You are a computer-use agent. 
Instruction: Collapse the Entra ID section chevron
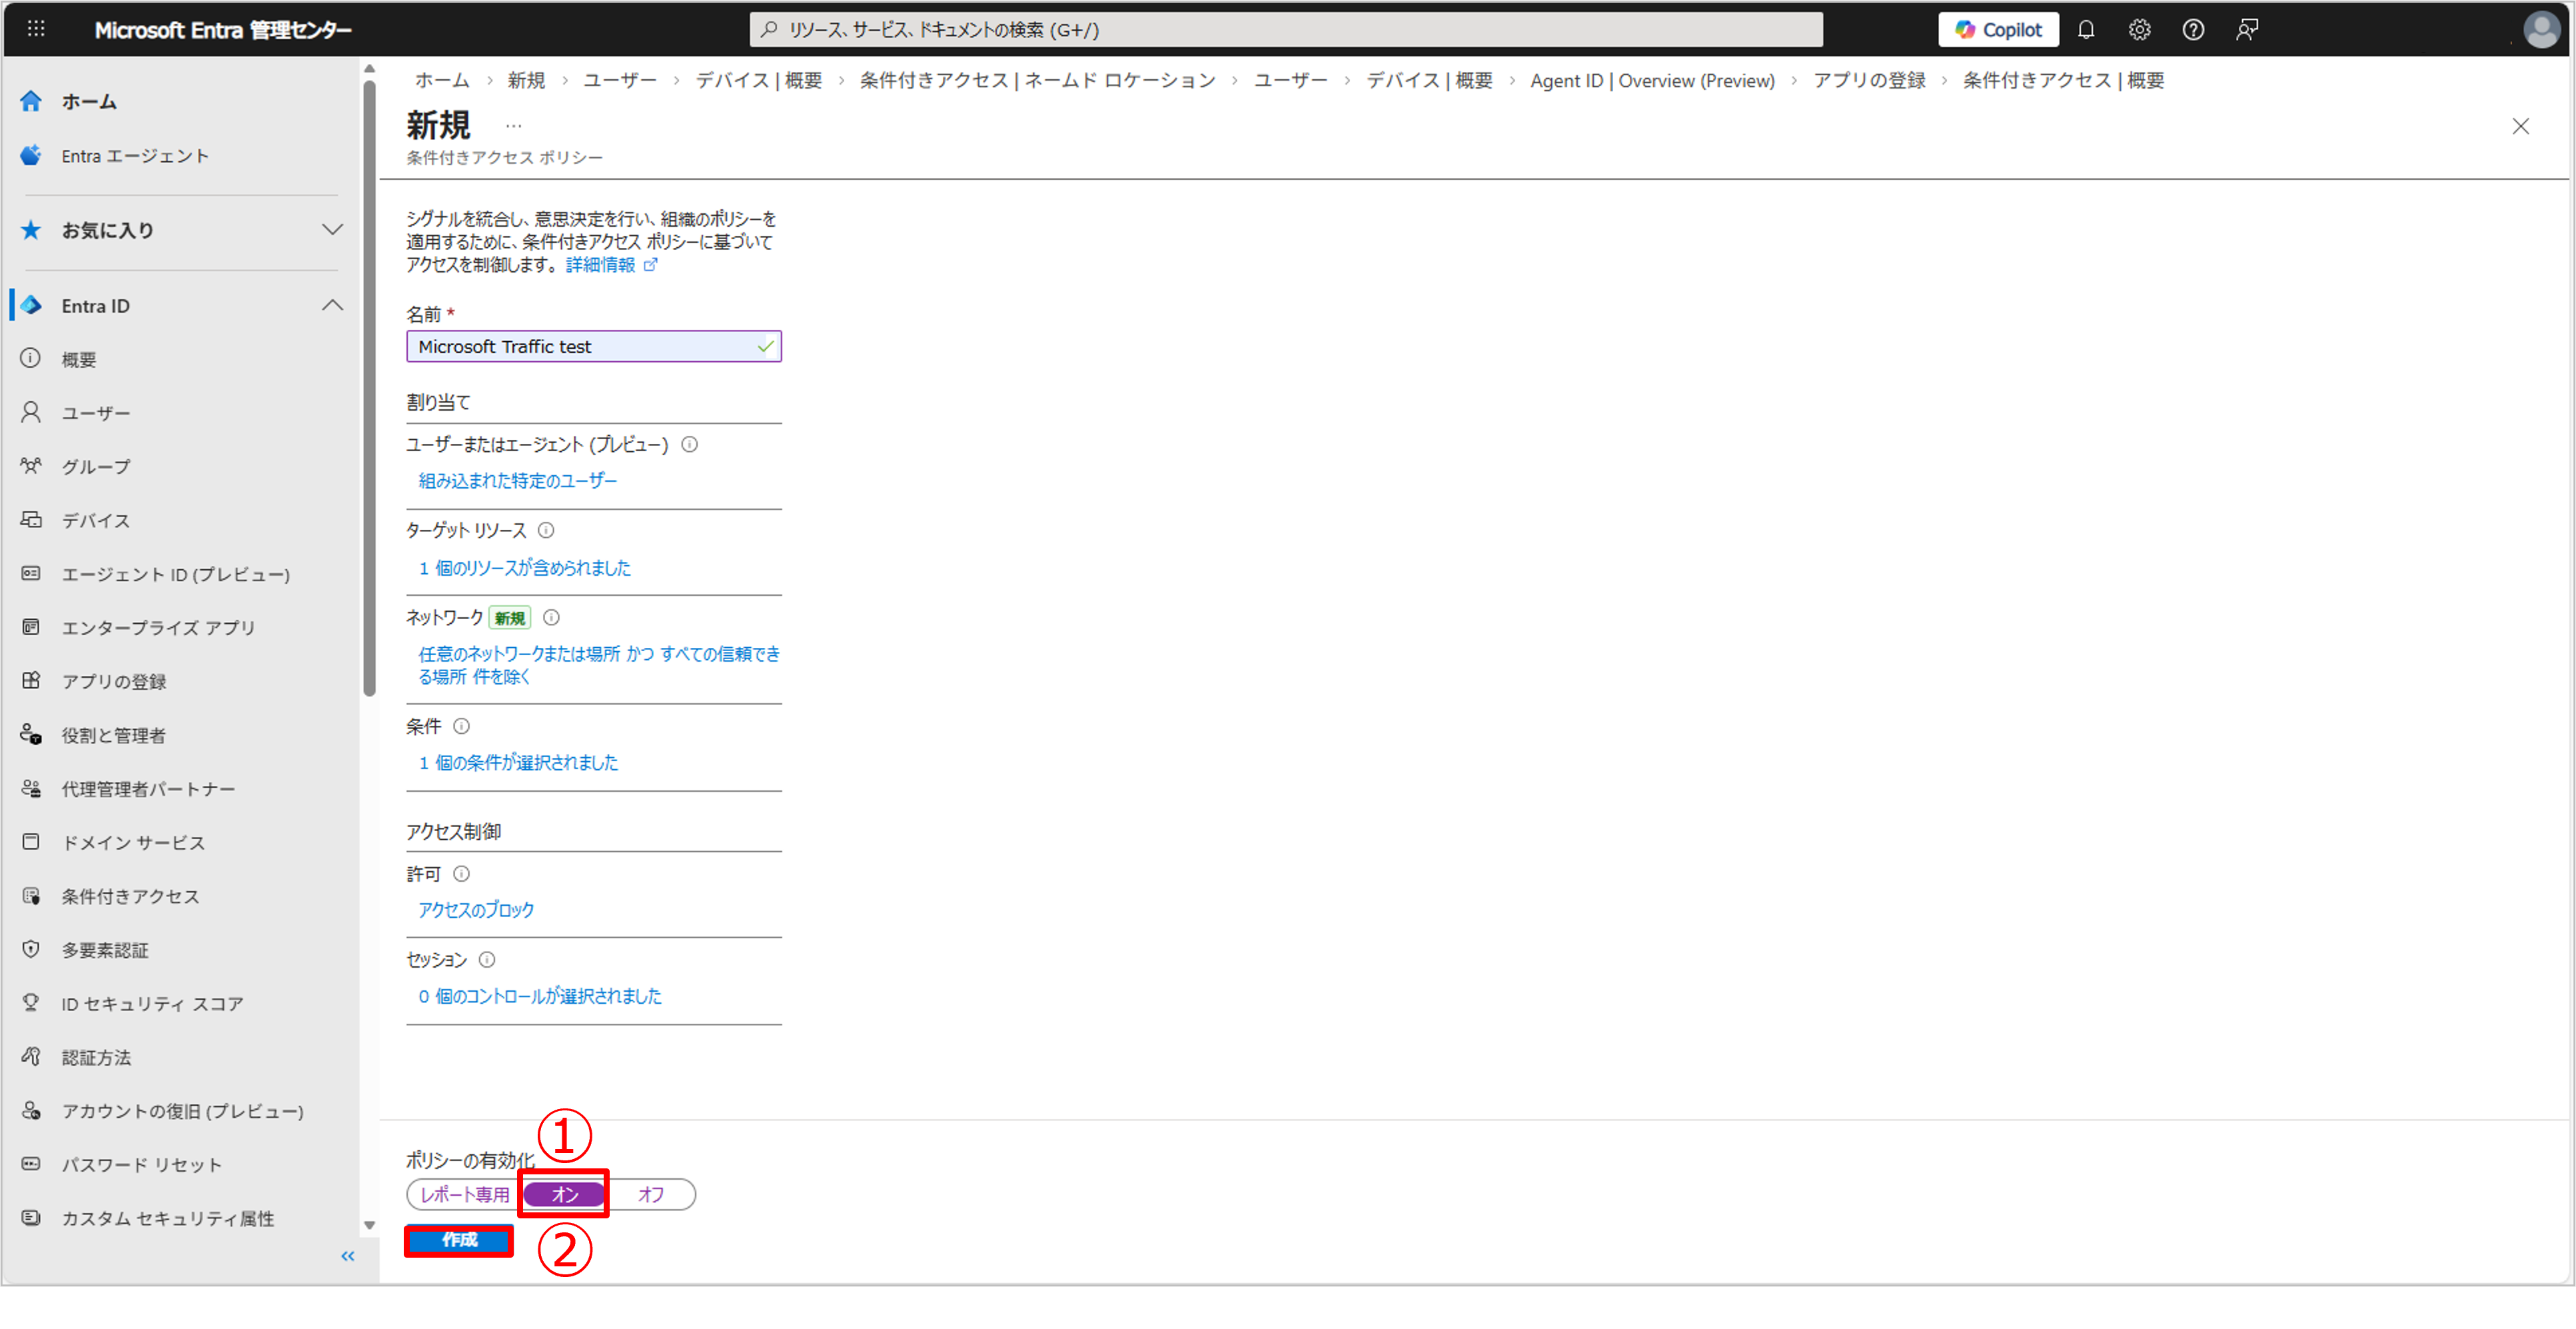point(333,305)
